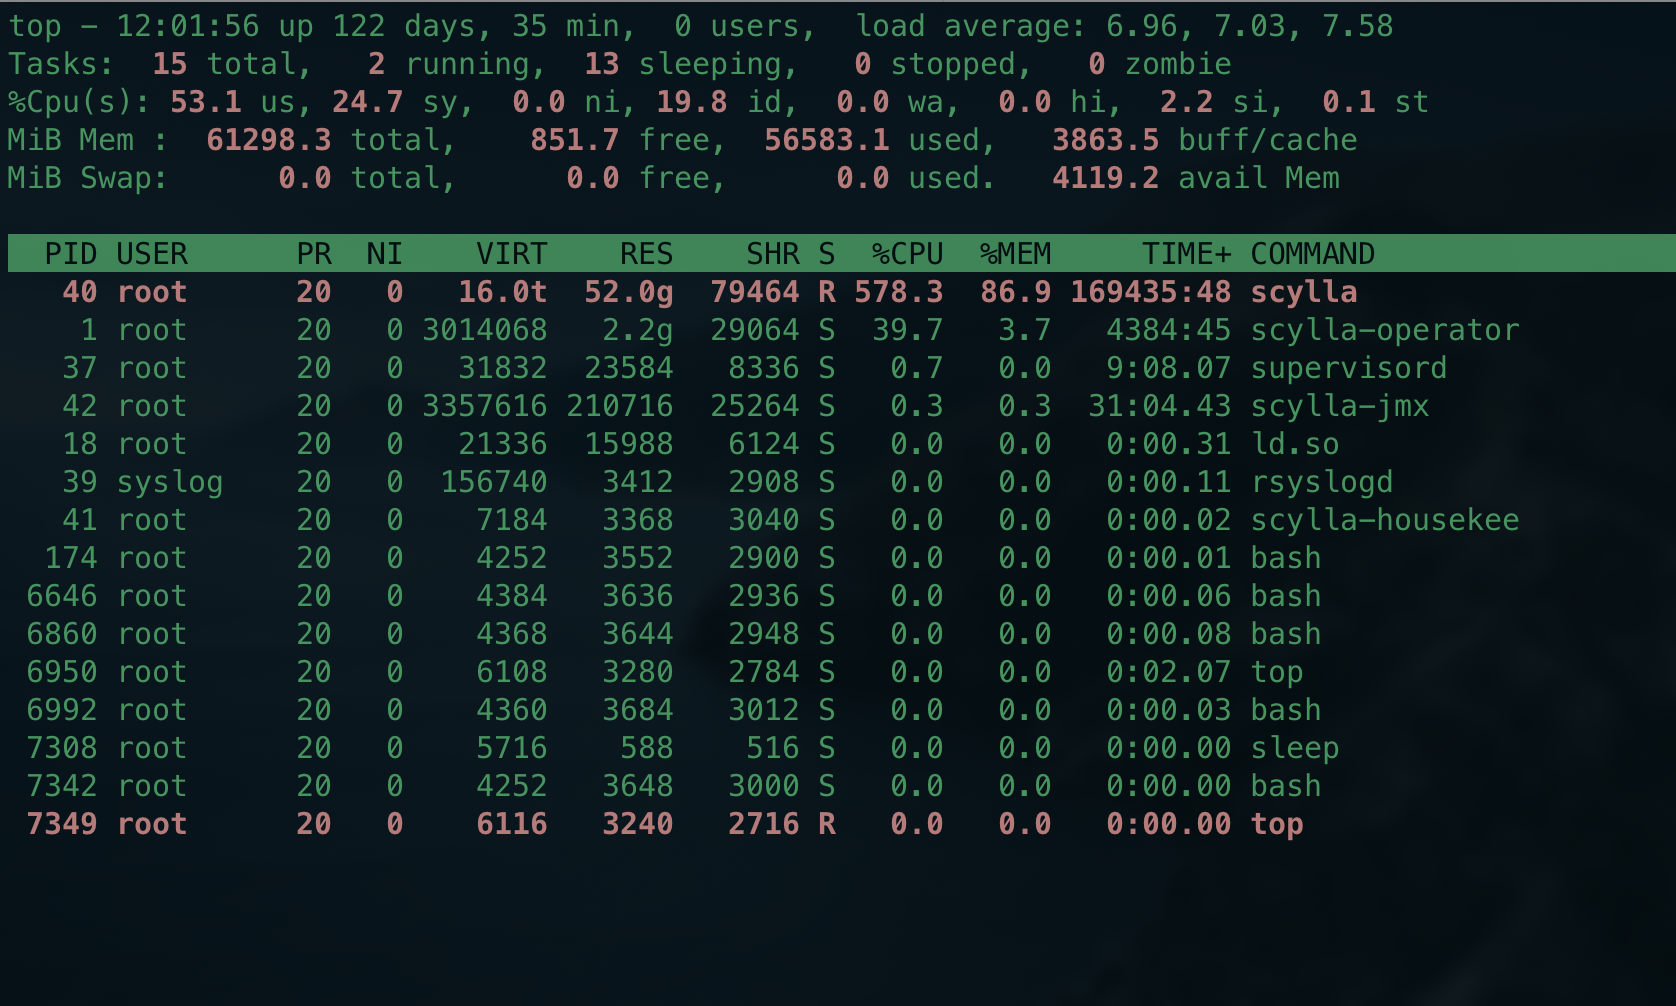This screenshot has height=1006, width=1676.
Task: Select the scylla process row
Action: [x=700, y=292]
